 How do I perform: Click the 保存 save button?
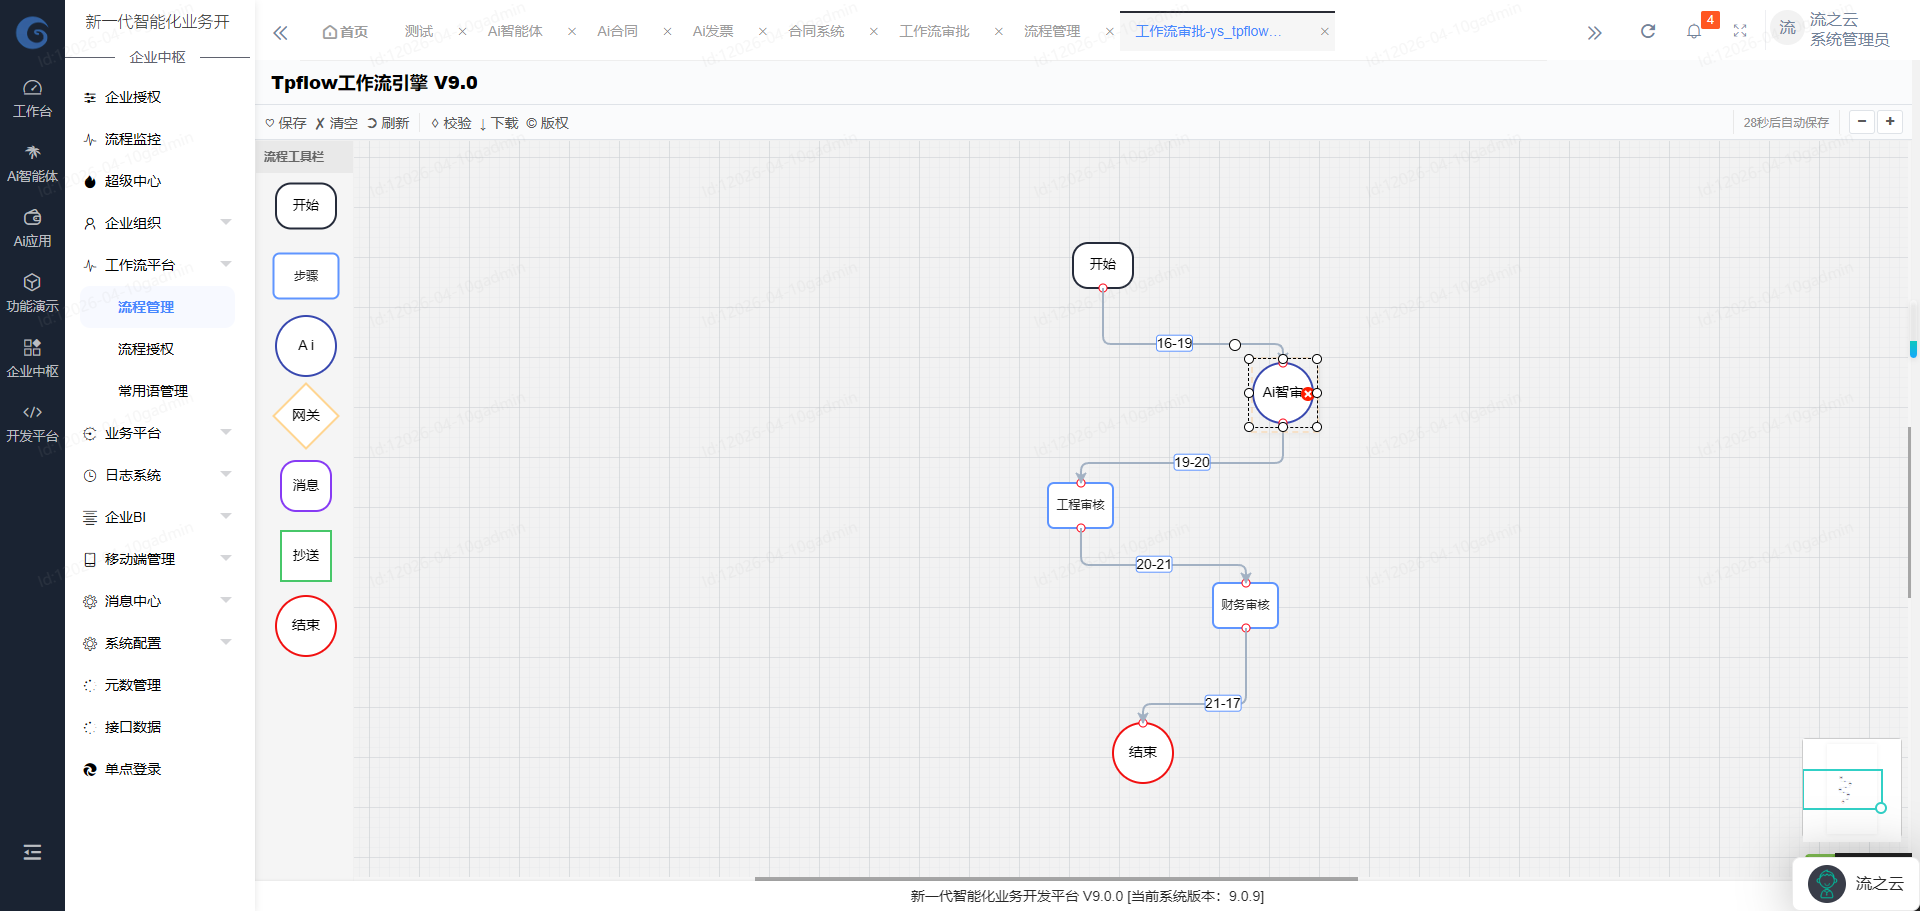[286, 123]
